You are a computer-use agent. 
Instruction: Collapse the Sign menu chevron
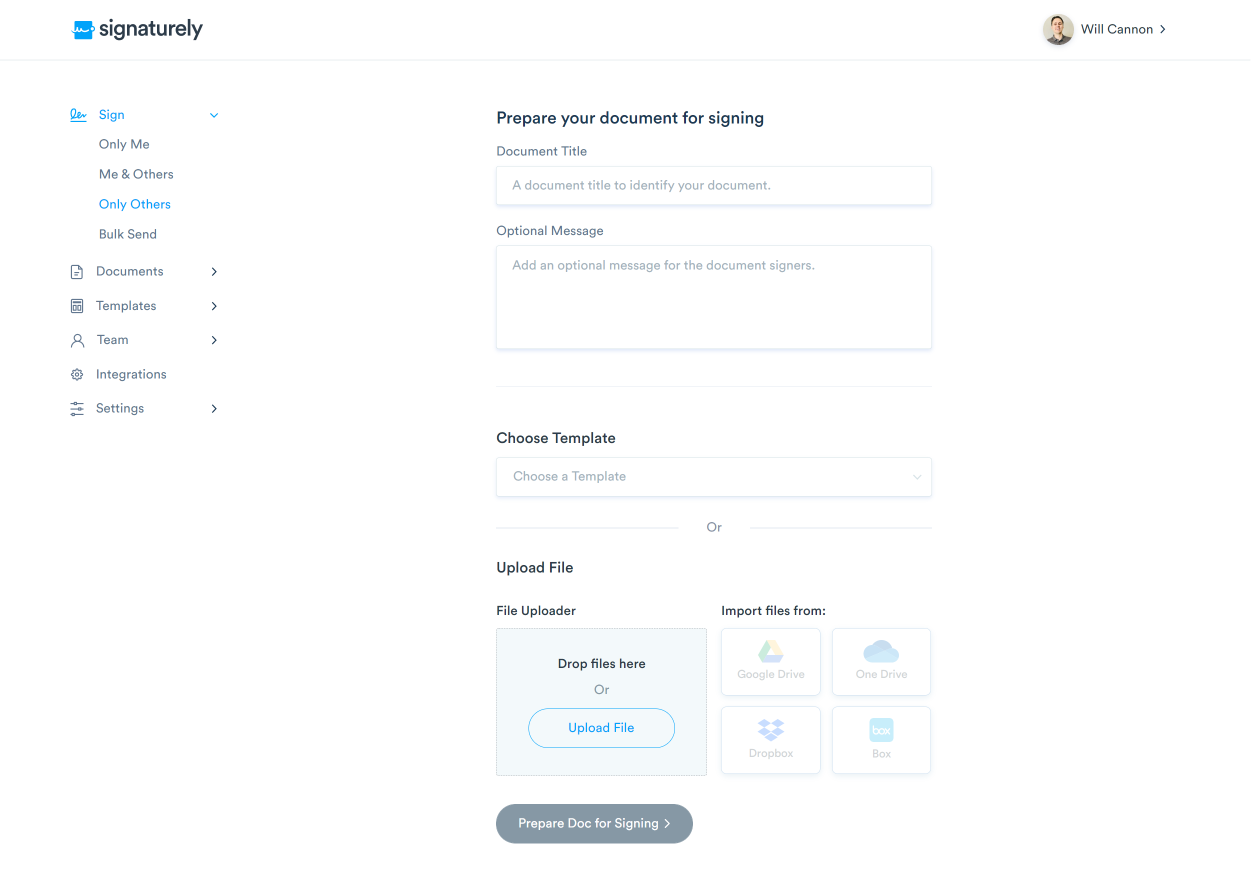[x=214, y=116]
